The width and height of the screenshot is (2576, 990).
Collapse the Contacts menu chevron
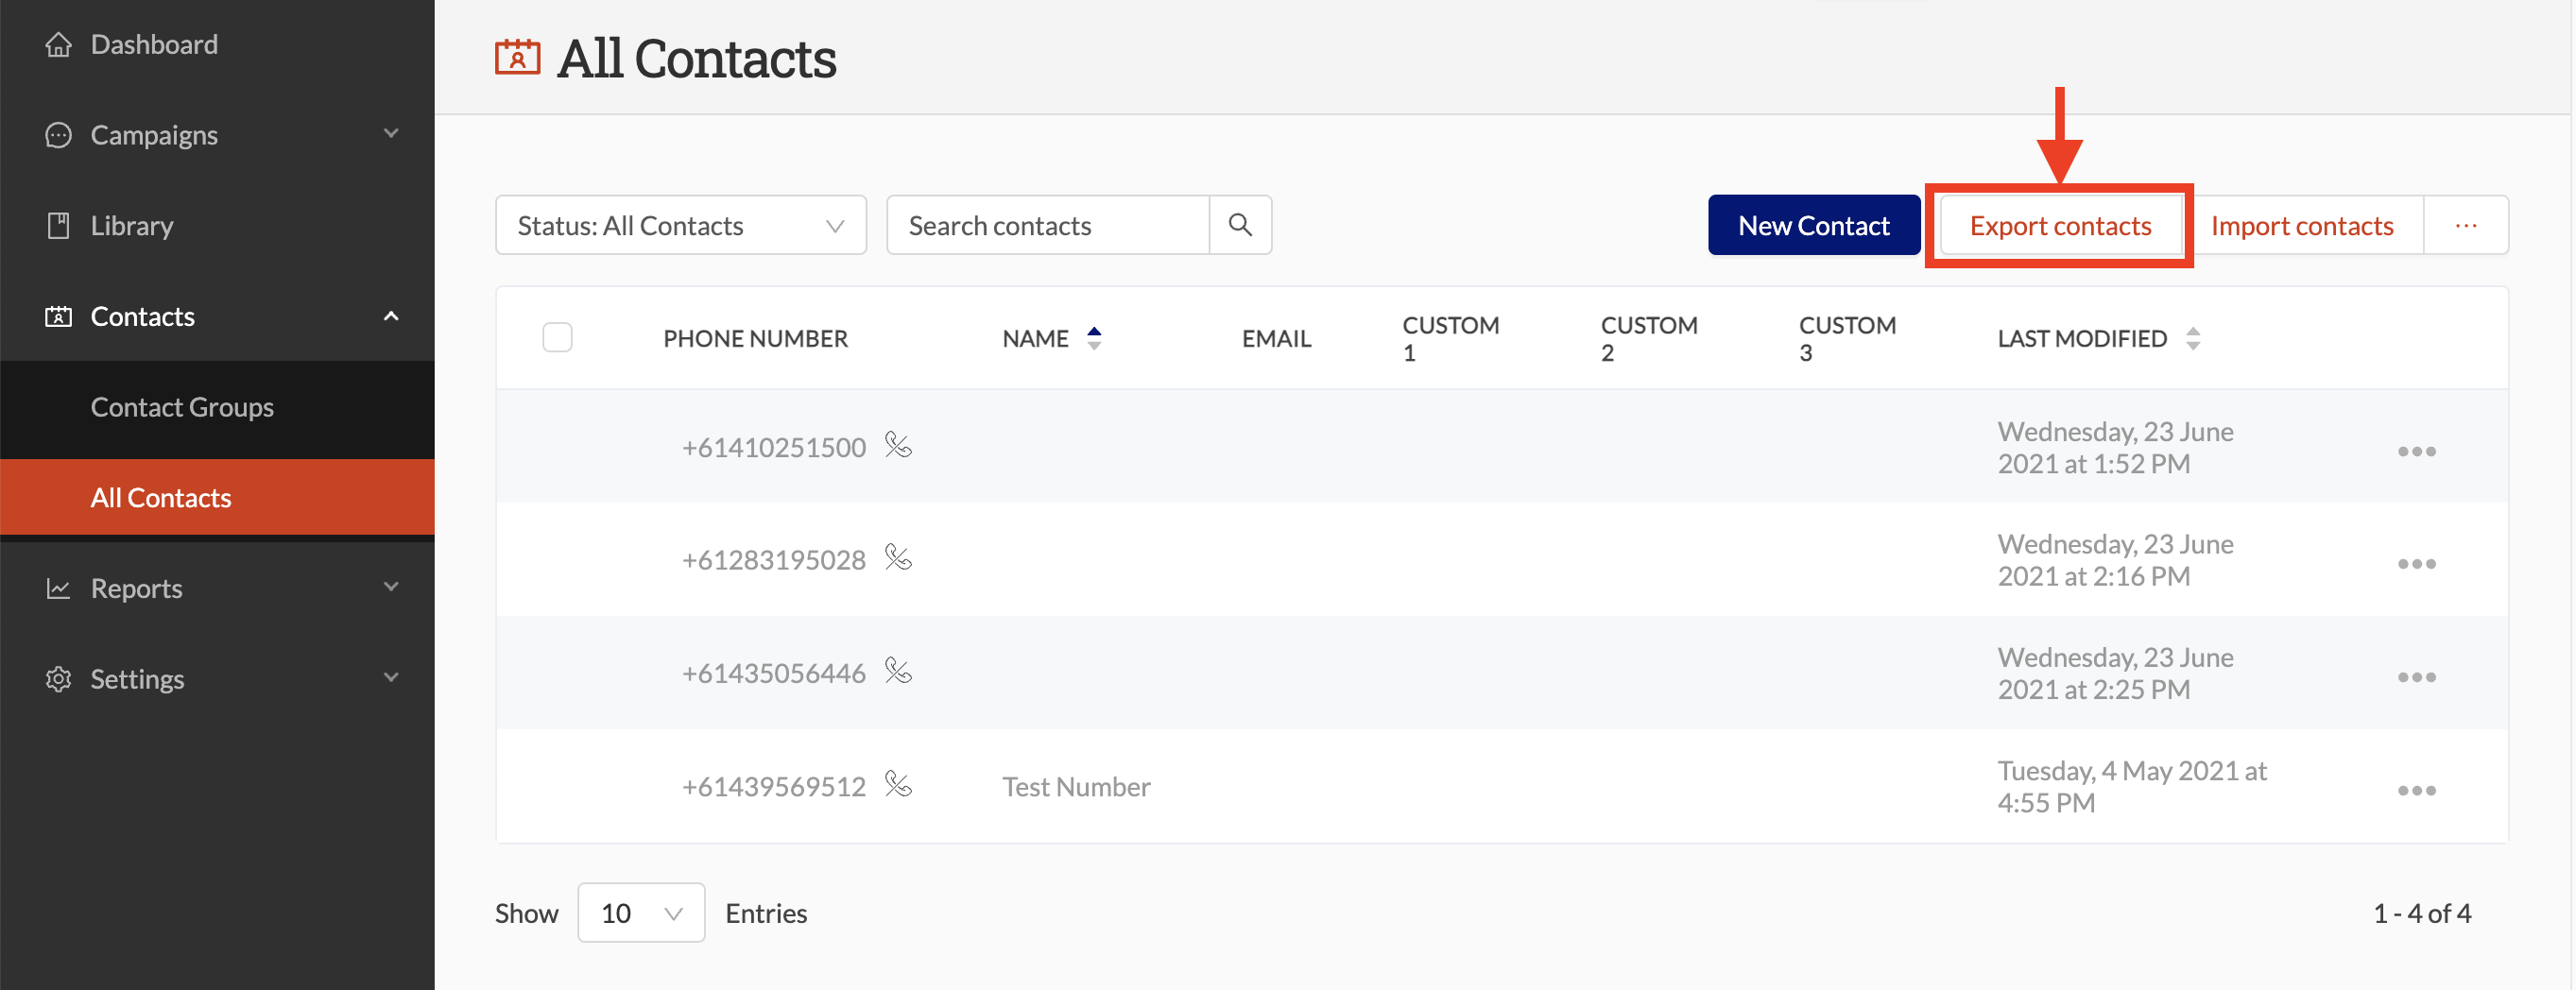pos(391,316)
